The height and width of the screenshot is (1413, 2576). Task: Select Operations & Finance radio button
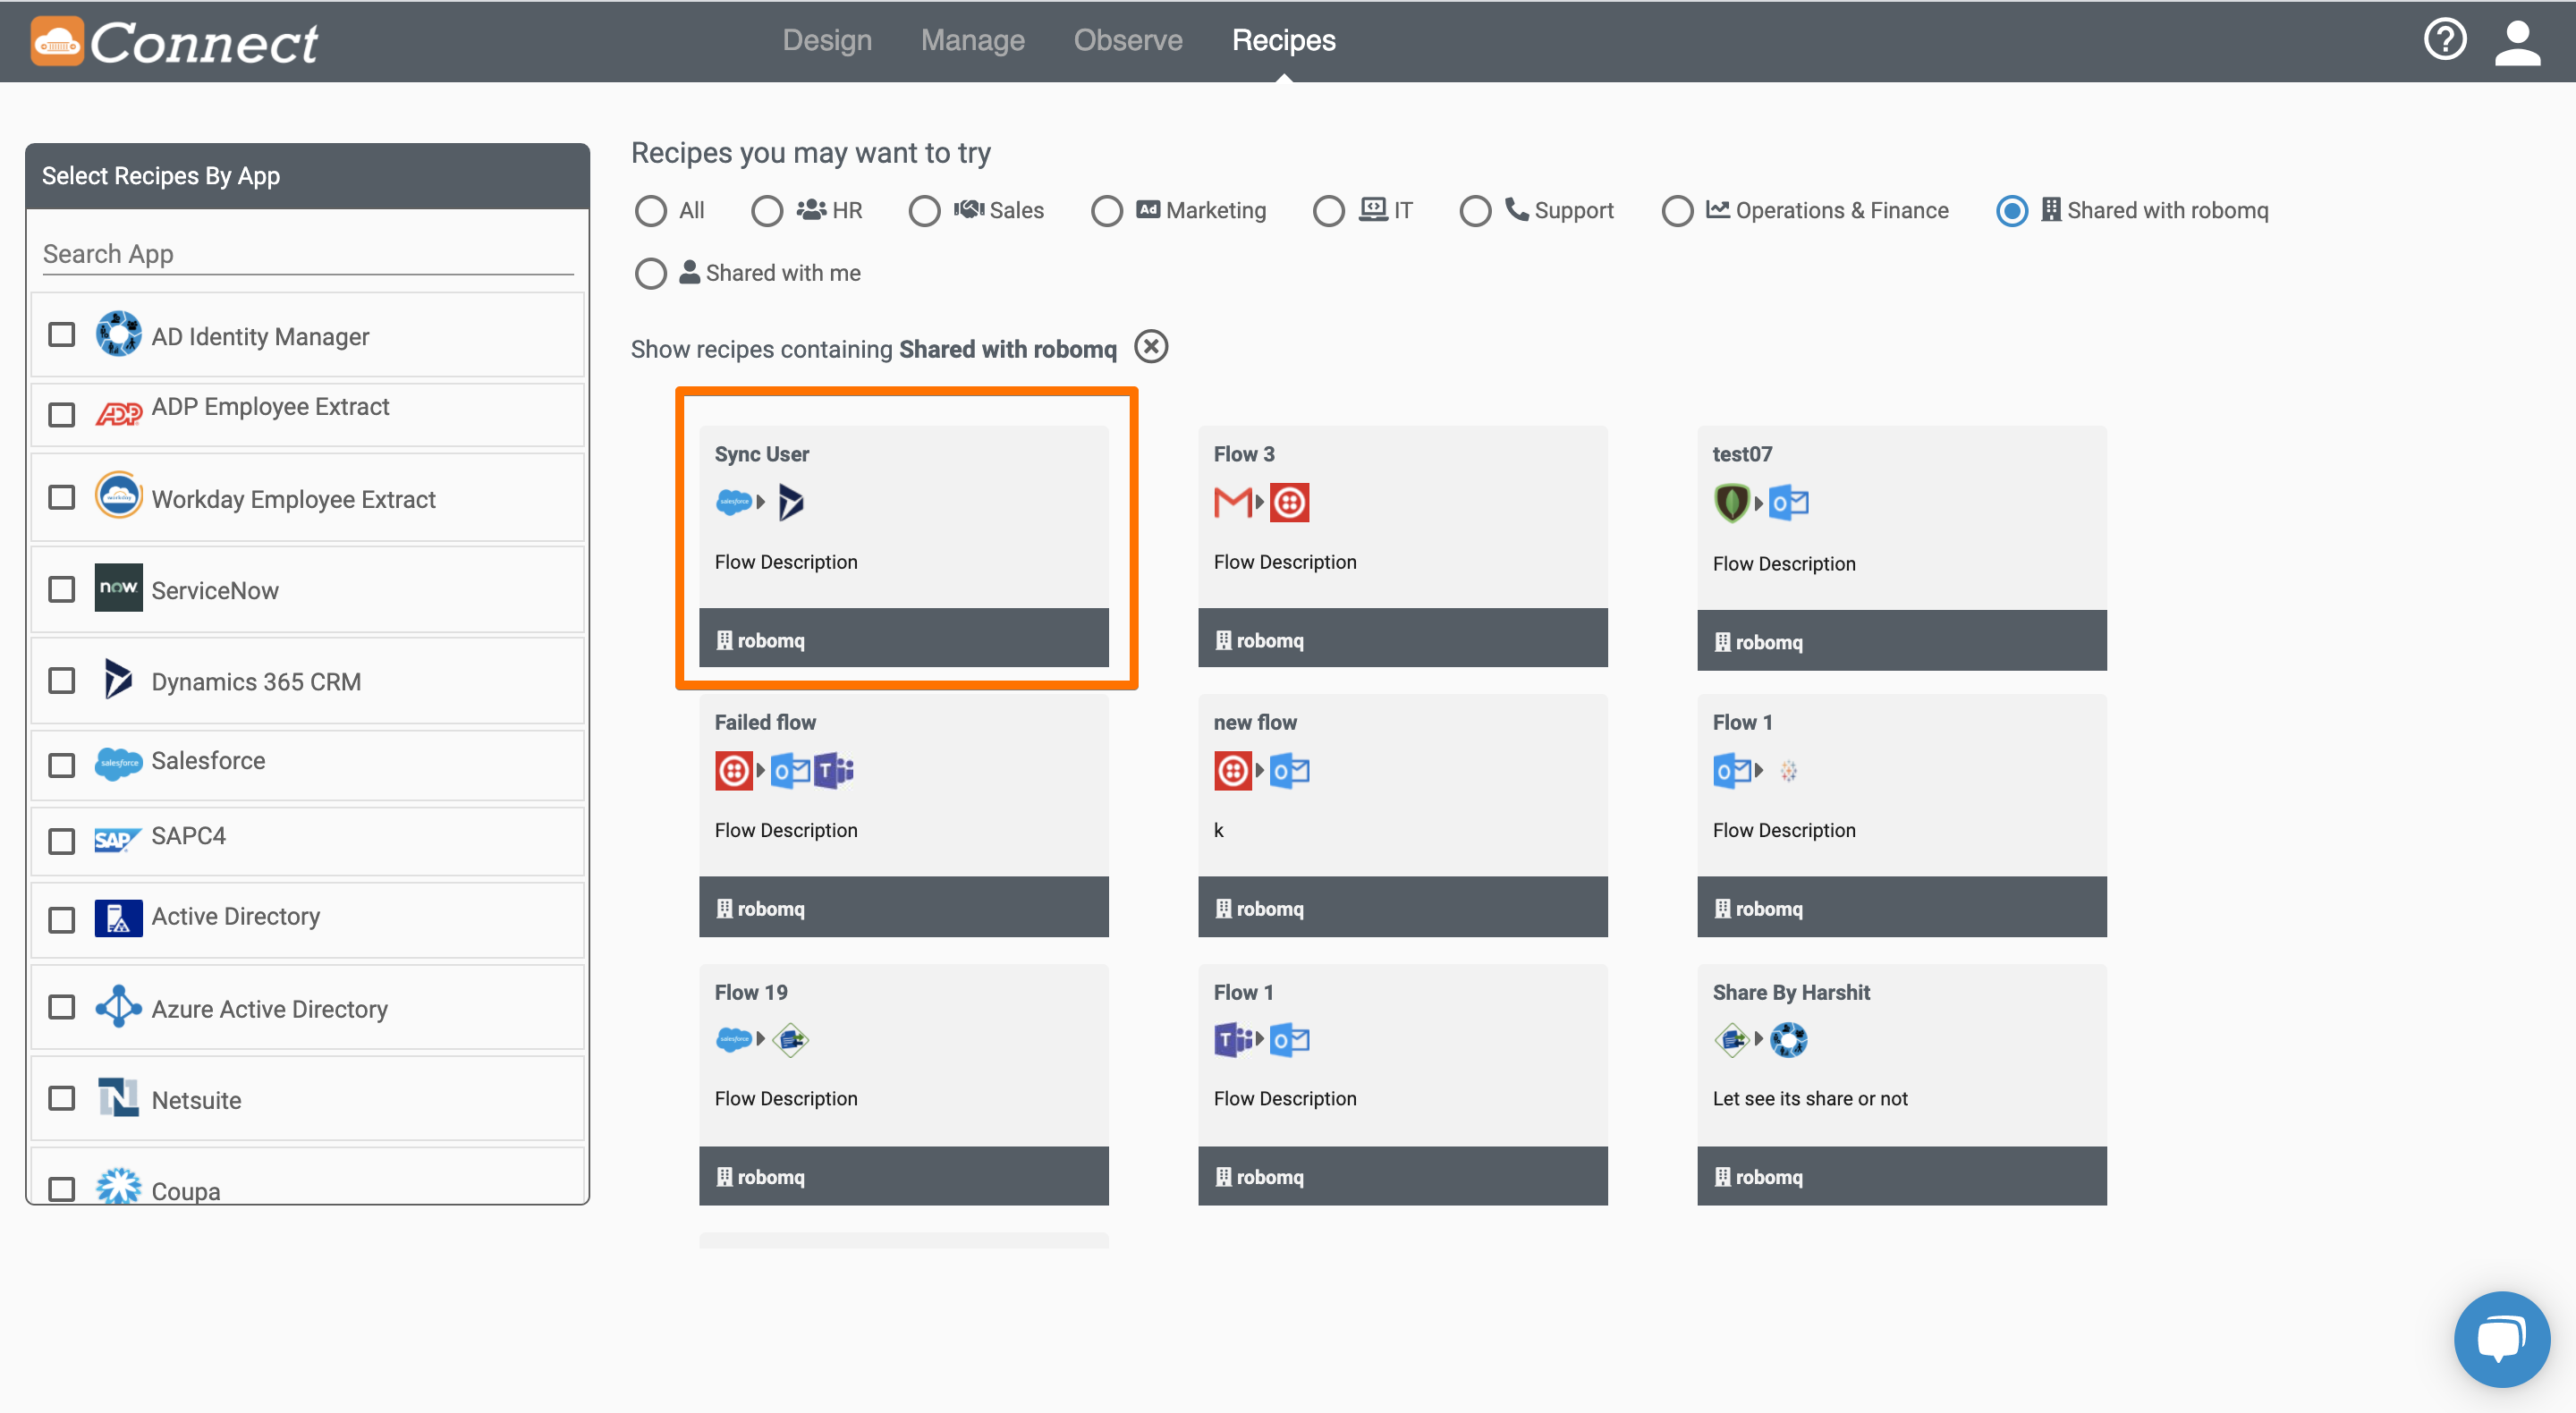(1677, 211)
